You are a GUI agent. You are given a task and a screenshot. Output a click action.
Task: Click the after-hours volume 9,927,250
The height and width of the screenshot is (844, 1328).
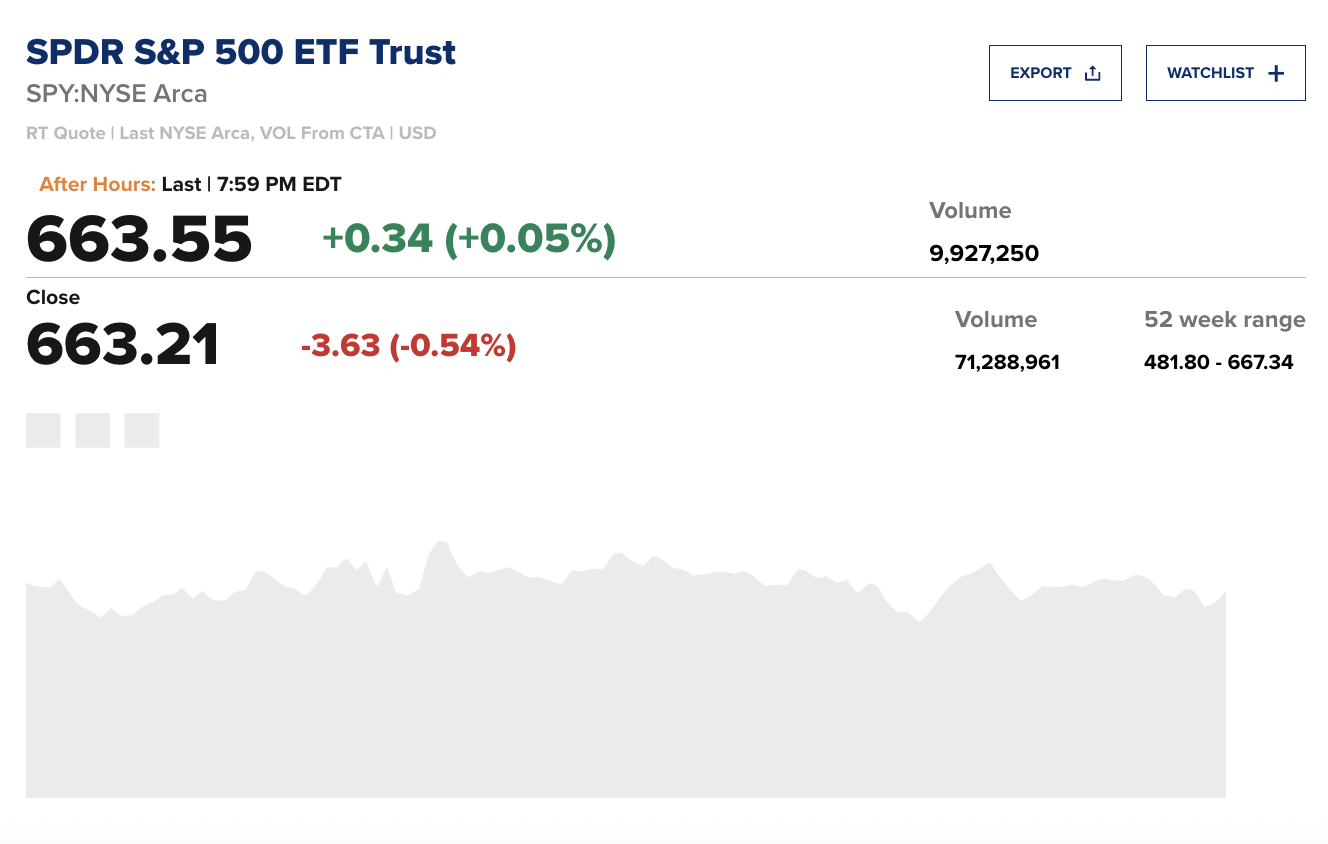coord(984,253)
